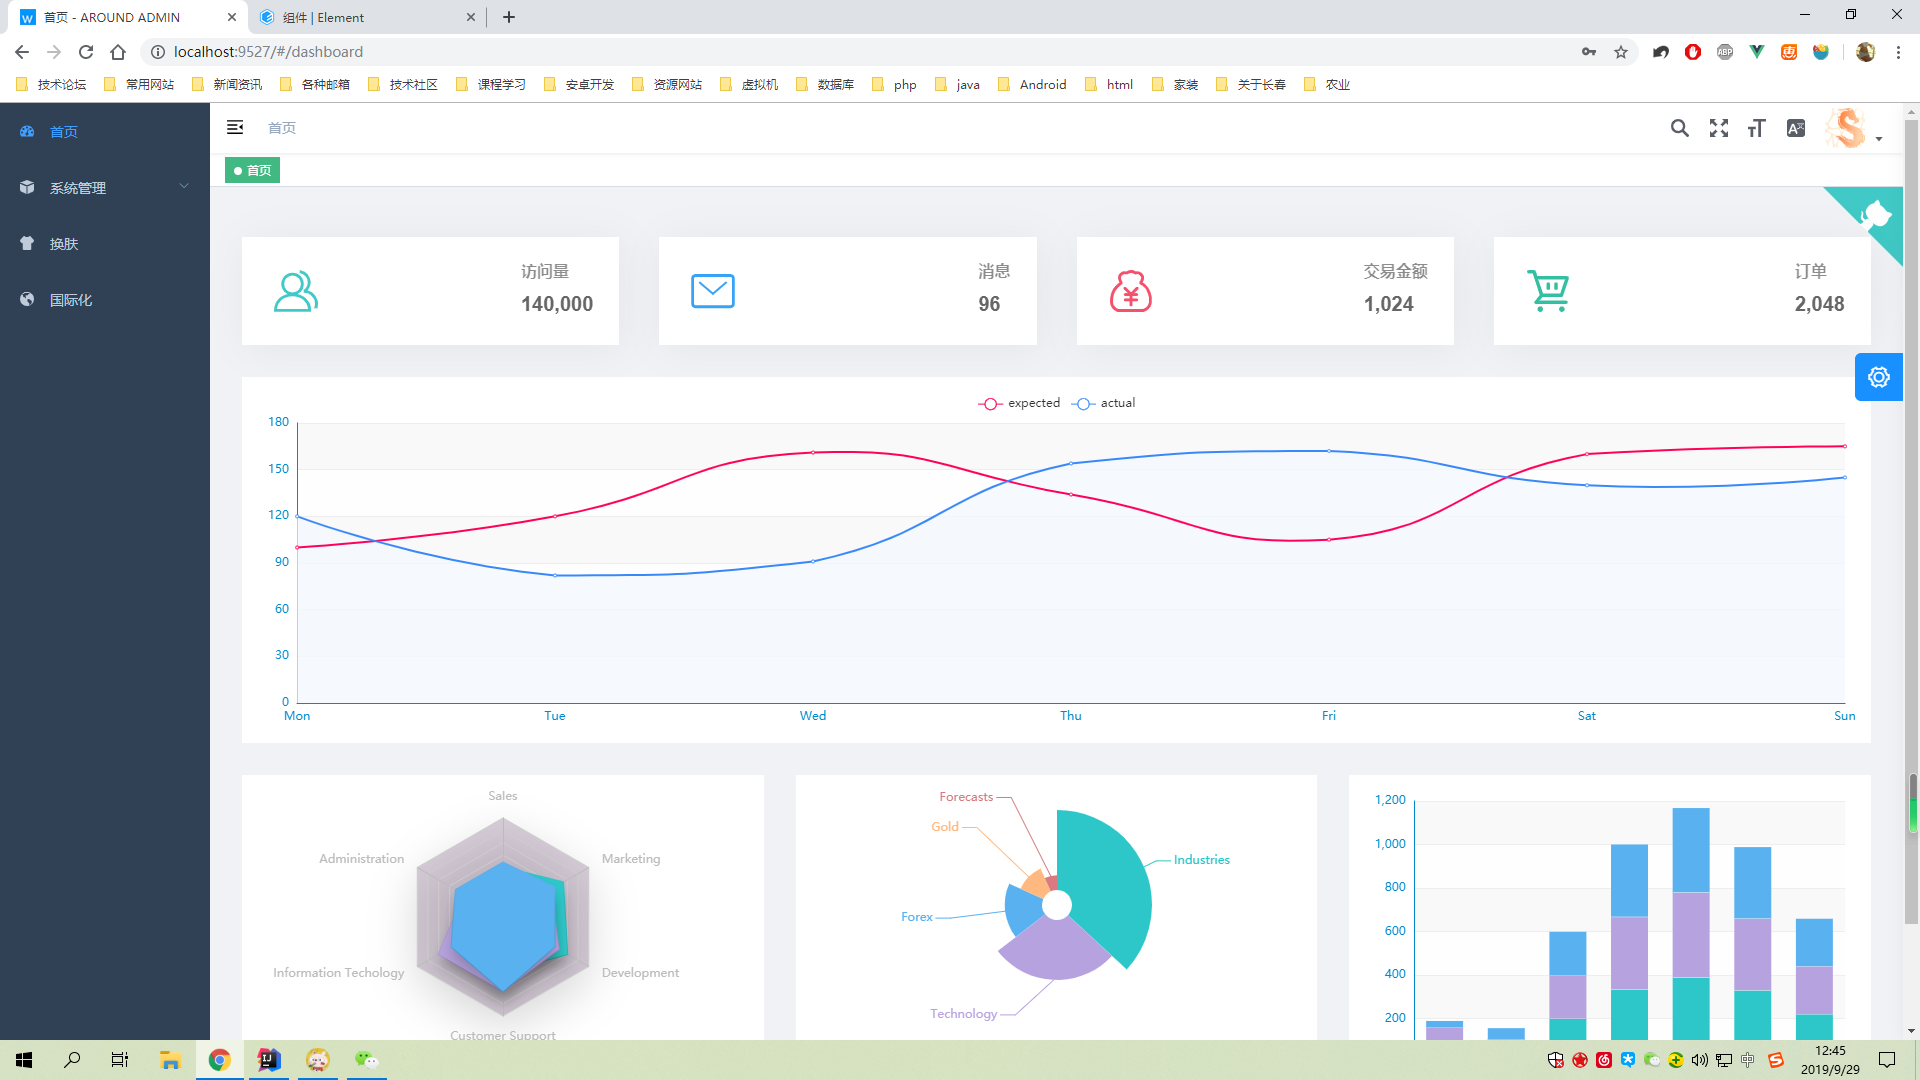Open the java bookmark folder
The image size is (1920, 1080).
957,85
